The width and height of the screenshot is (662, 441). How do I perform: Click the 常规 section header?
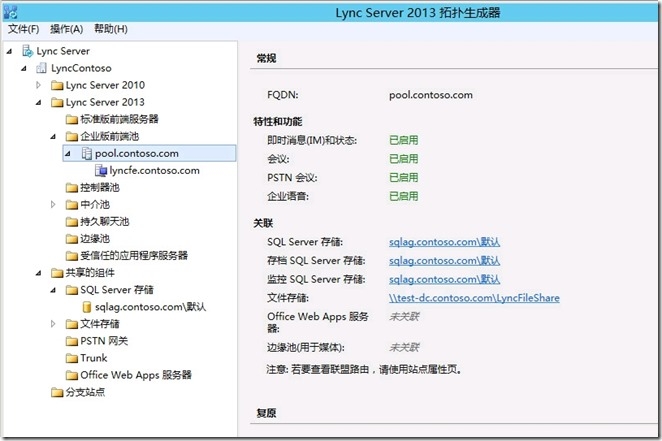click(x=266, y=58)
